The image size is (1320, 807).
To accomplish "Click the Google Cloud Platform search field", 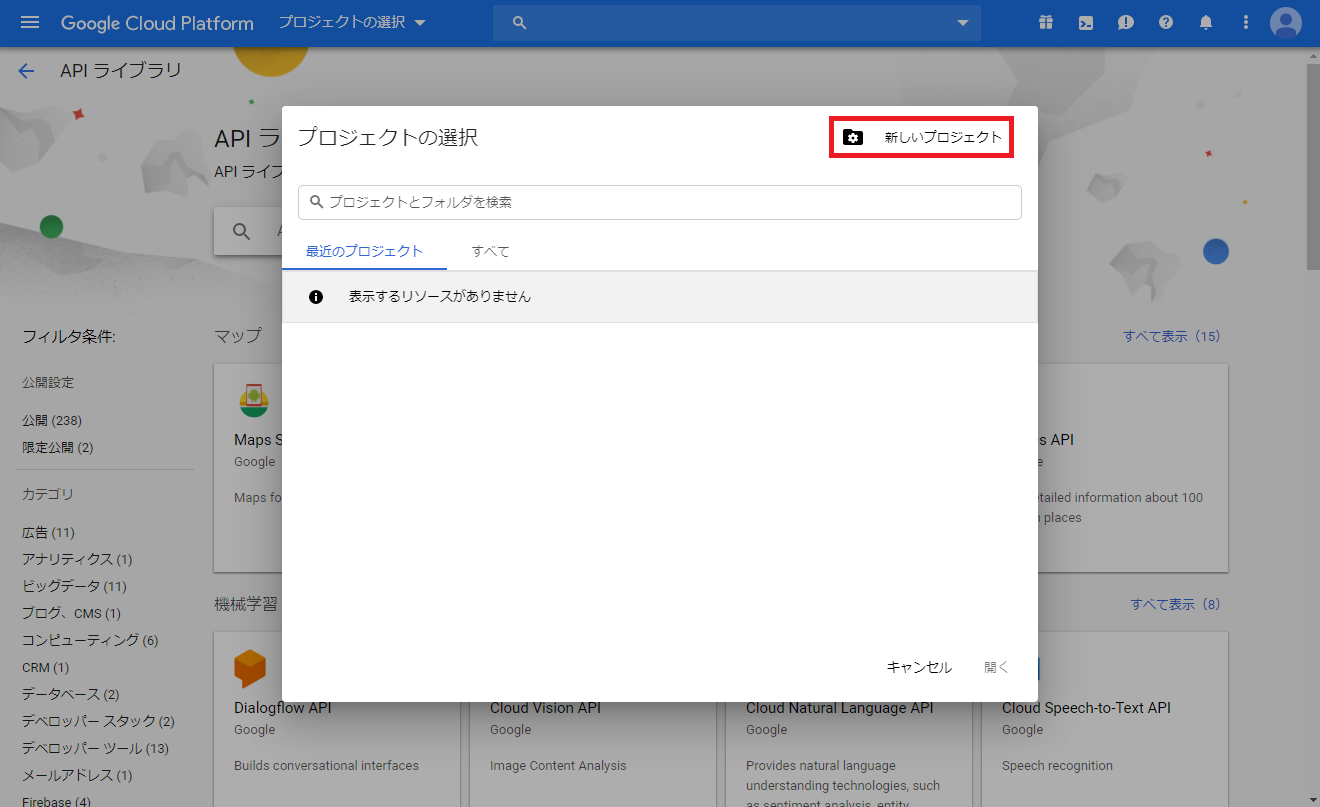I will tap(737, 22).
